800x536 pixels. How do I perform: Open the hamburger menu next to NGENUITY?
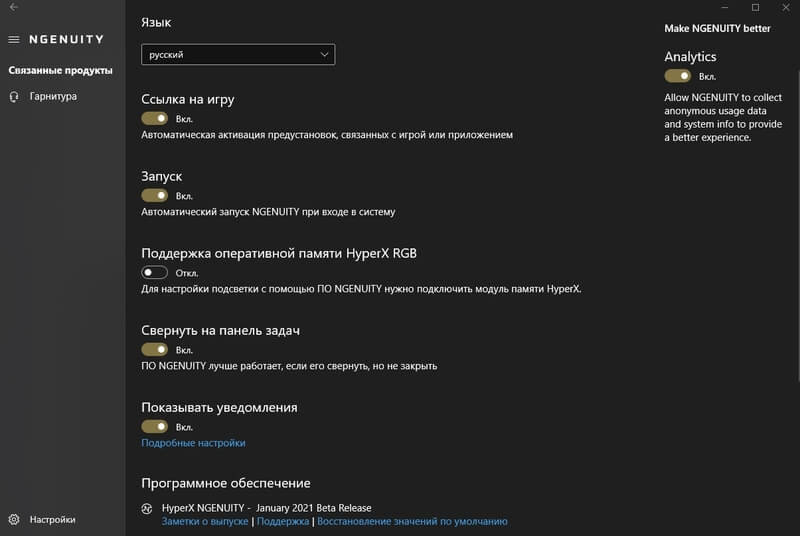14,39
